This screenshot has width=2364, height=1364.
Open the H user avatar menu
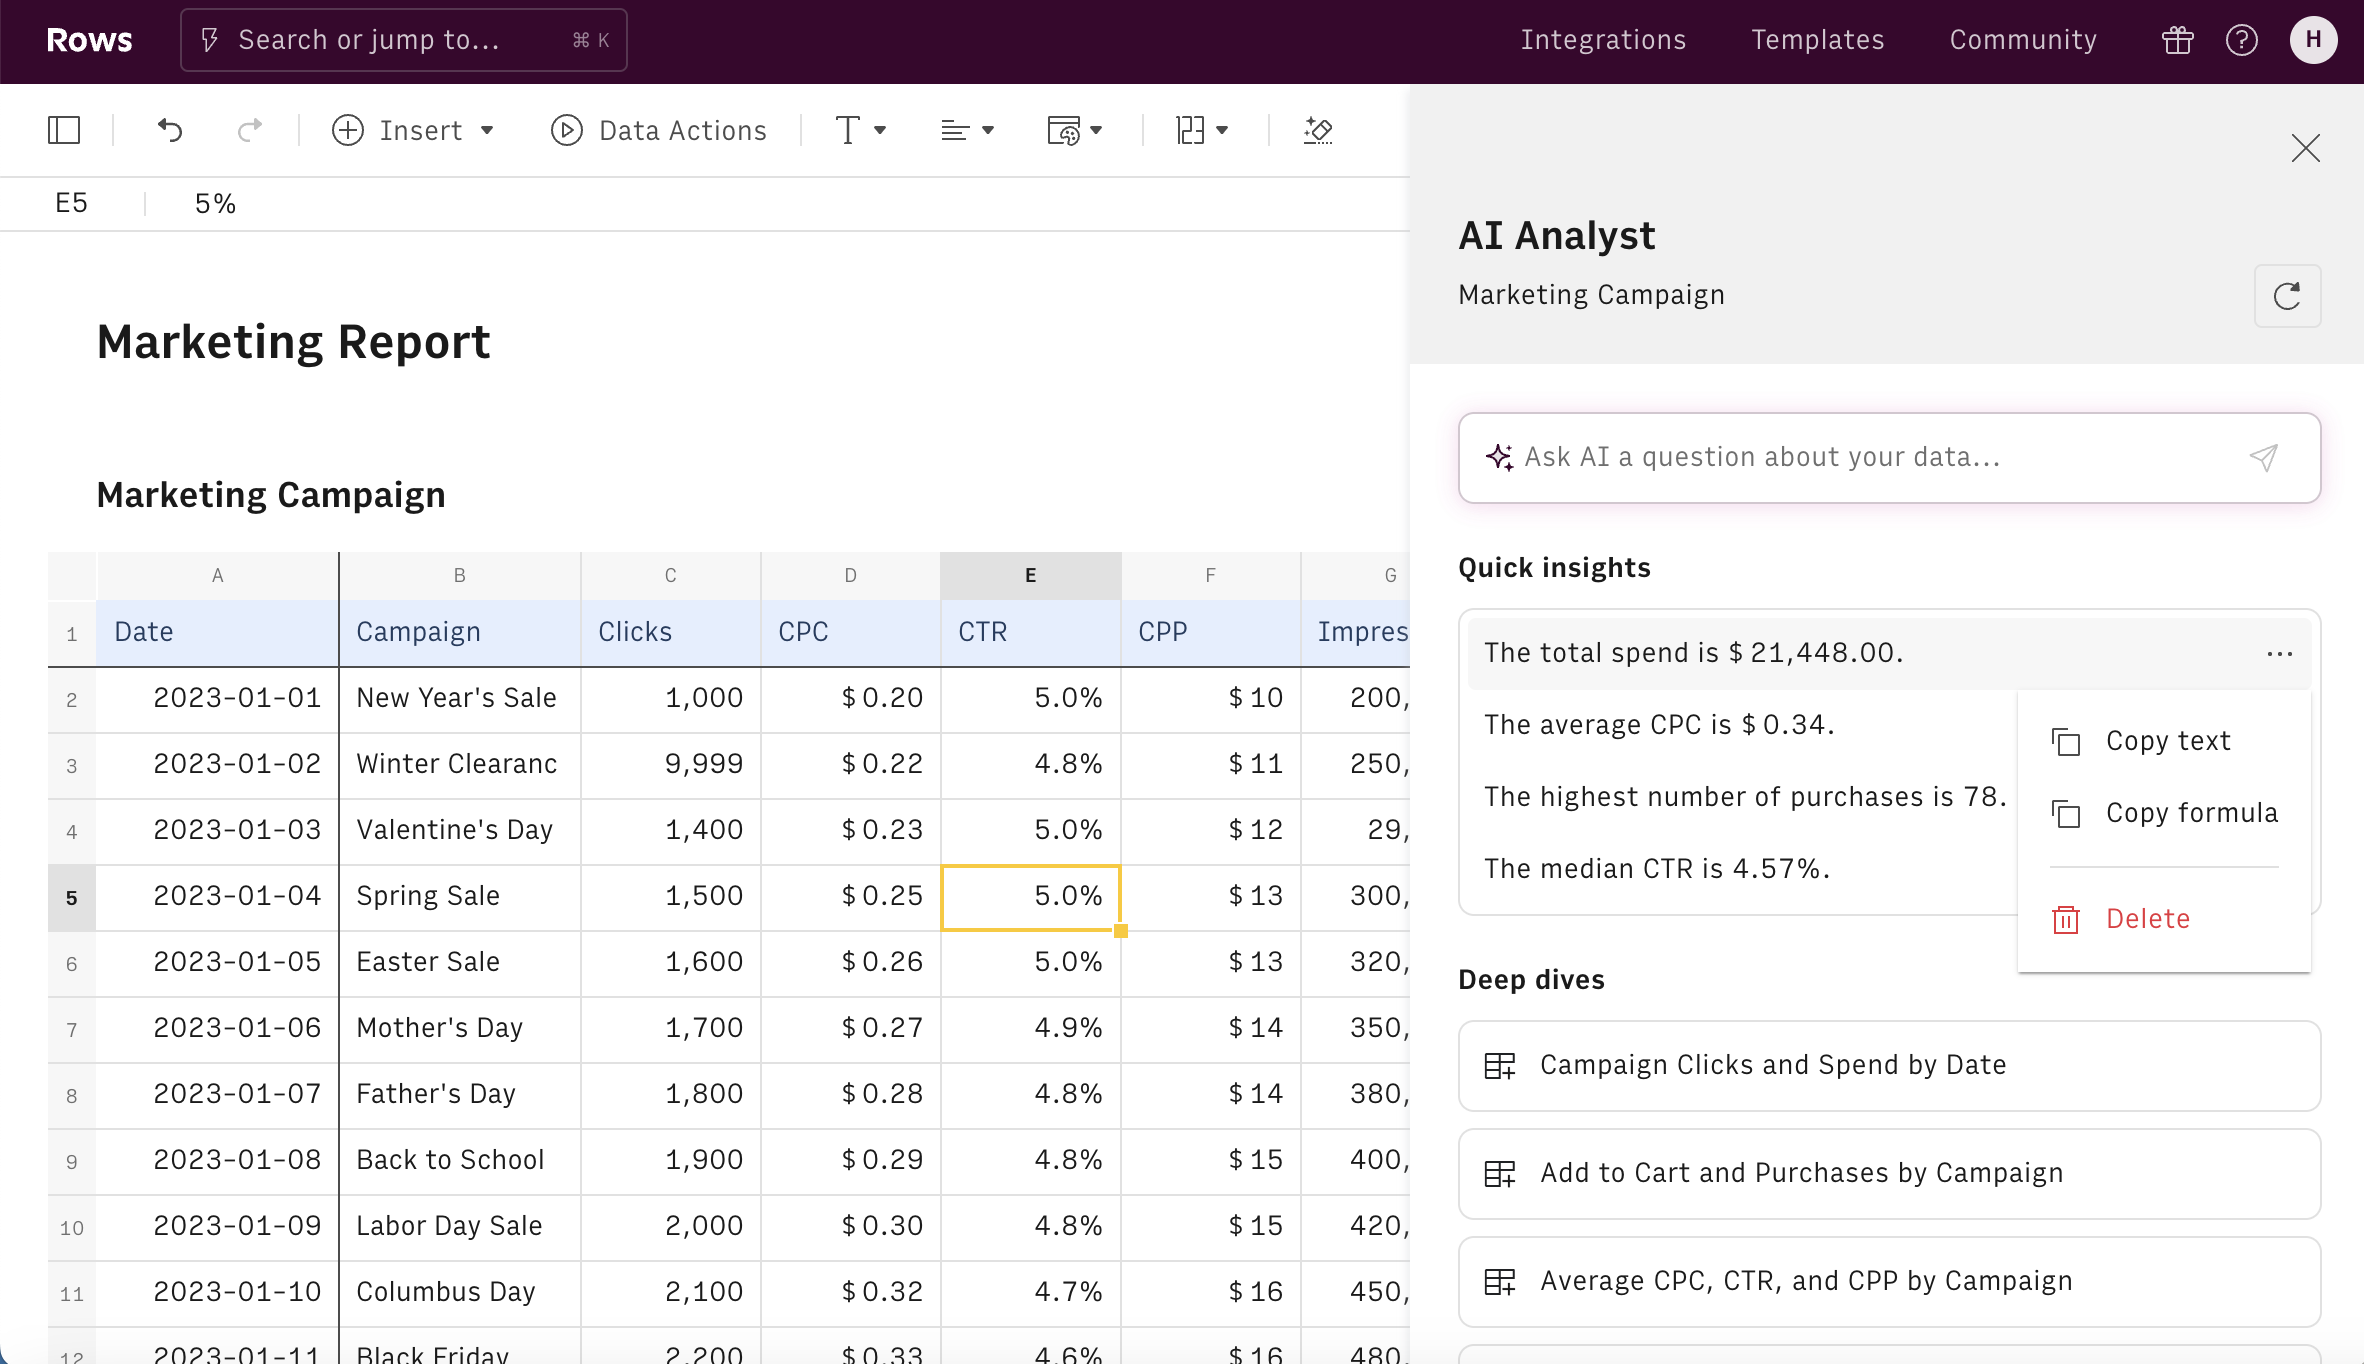[2313, 40]
